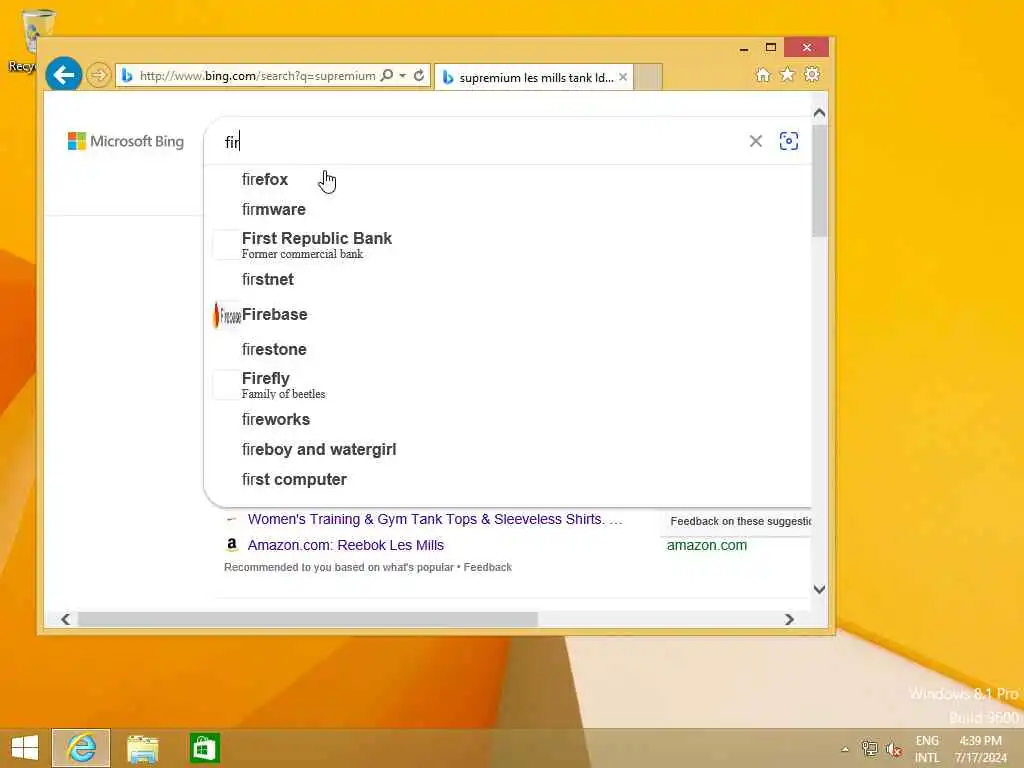Choose the fireworks suggestion
Viewport: 1024px width, 768px height.
507,419
